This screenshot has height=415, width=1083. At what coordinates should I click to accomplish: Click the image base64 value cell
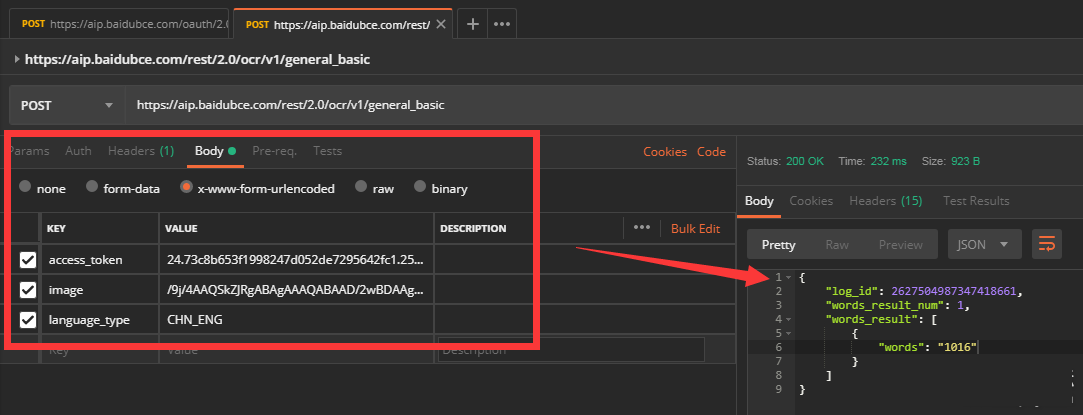point(296,290)
